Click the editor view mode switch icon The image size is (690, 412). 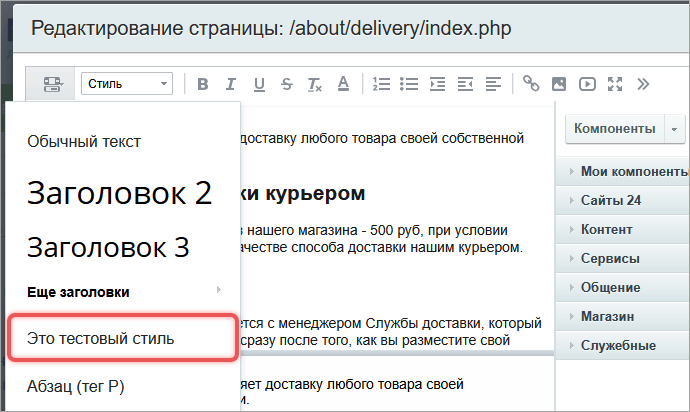52,84
